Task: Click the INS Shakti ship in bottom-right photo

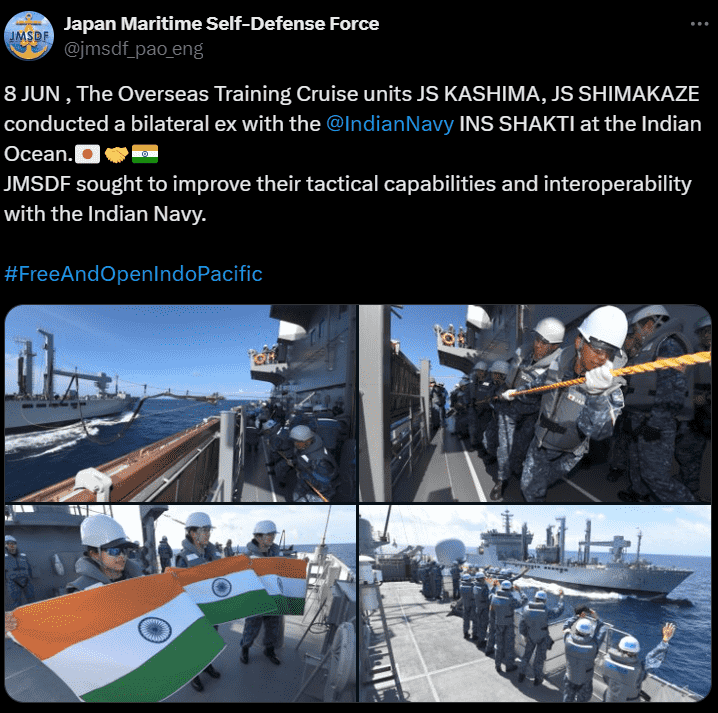Action: tap(584, 556)
